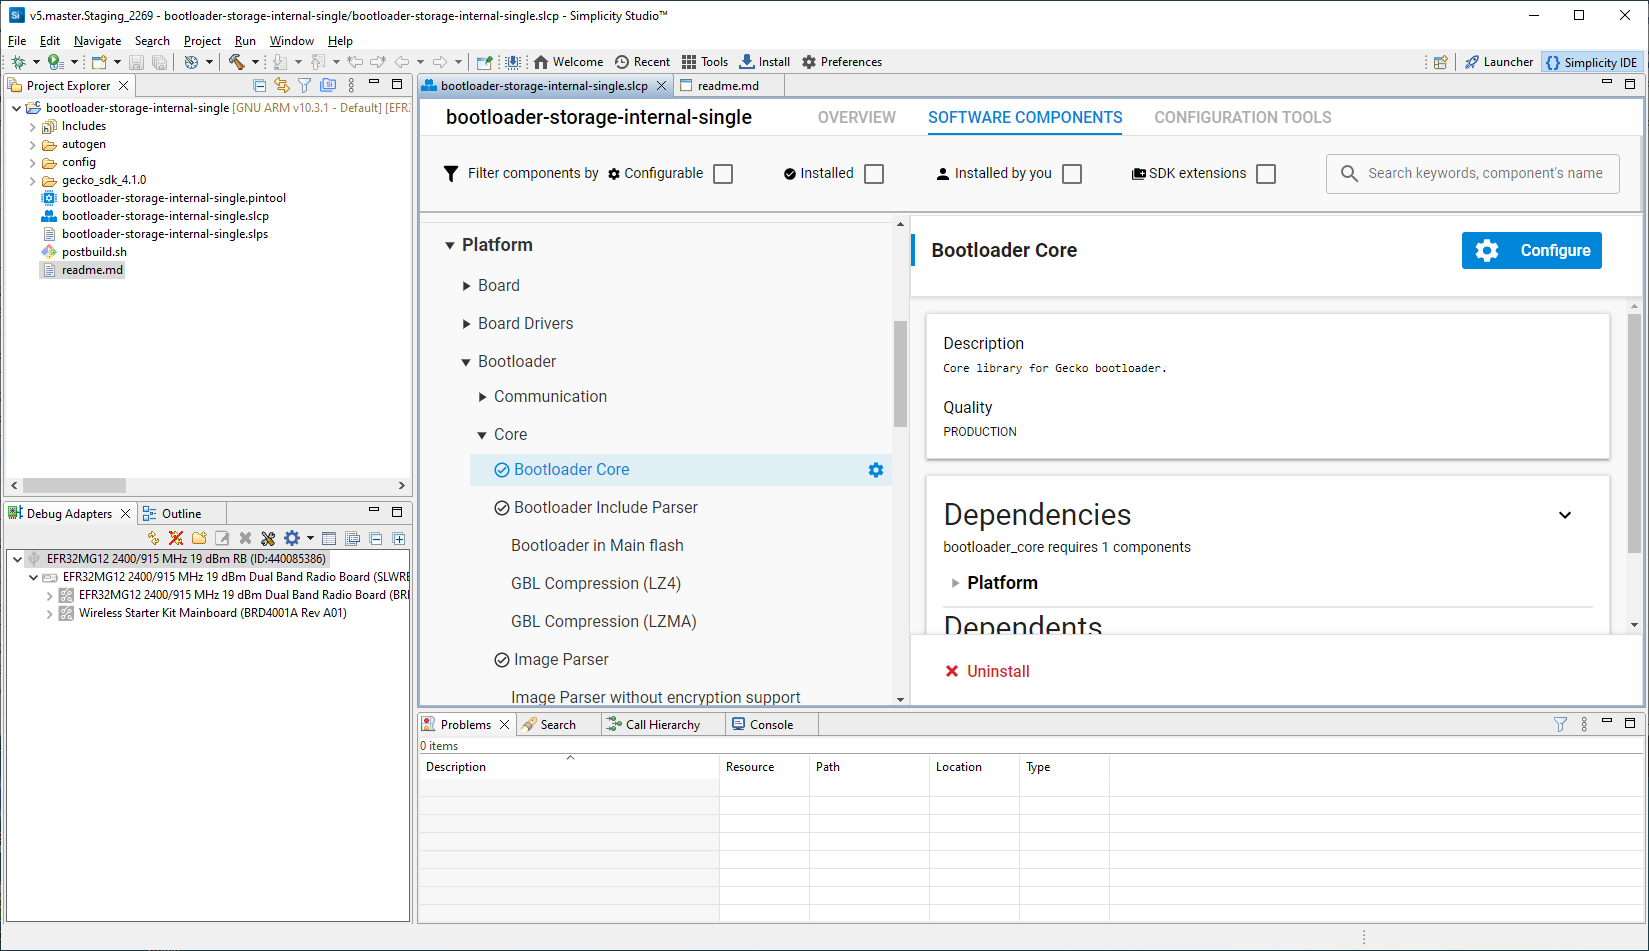1649x951 pixels.
Task: Click the Debug bug icon
Action: pyautogui.click(x=20, y=61)
